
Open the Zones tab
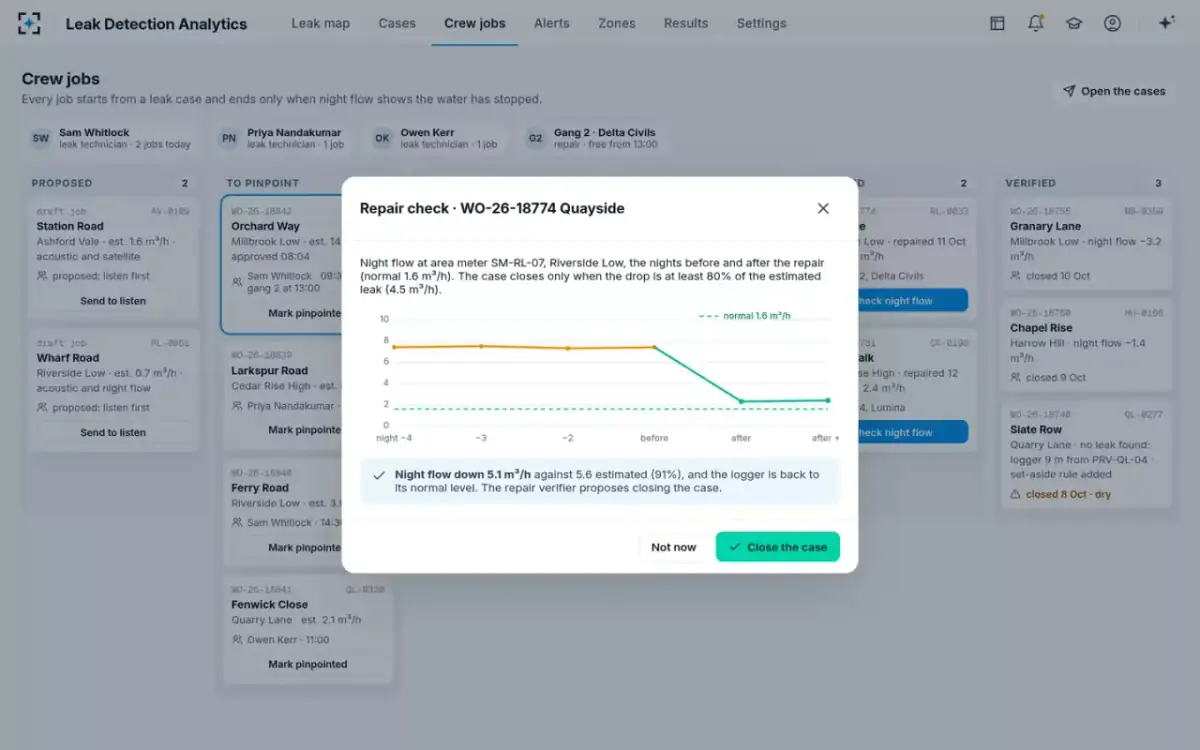click(x=617, y=23)
